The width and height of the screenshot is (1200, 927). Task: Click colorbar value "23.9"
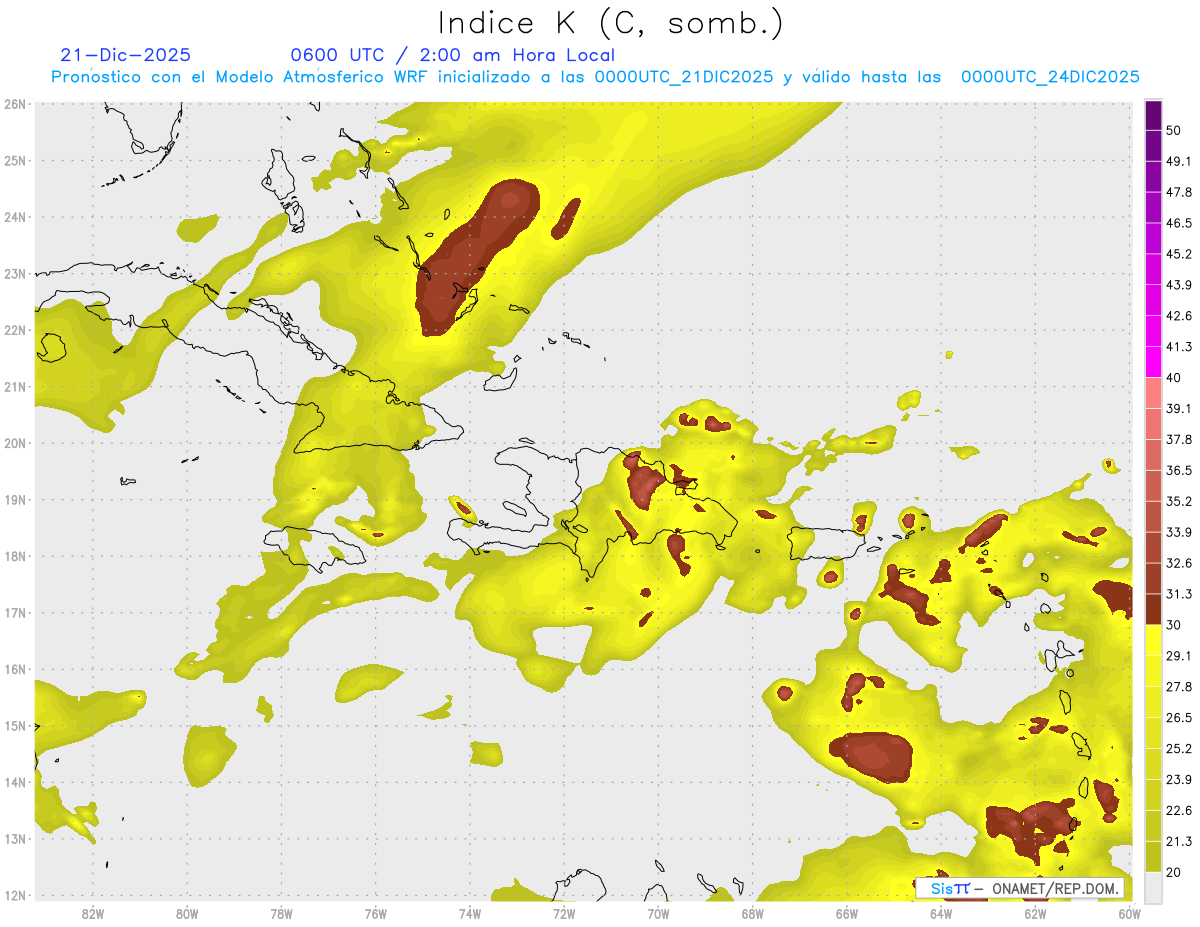click(1179, 780)
